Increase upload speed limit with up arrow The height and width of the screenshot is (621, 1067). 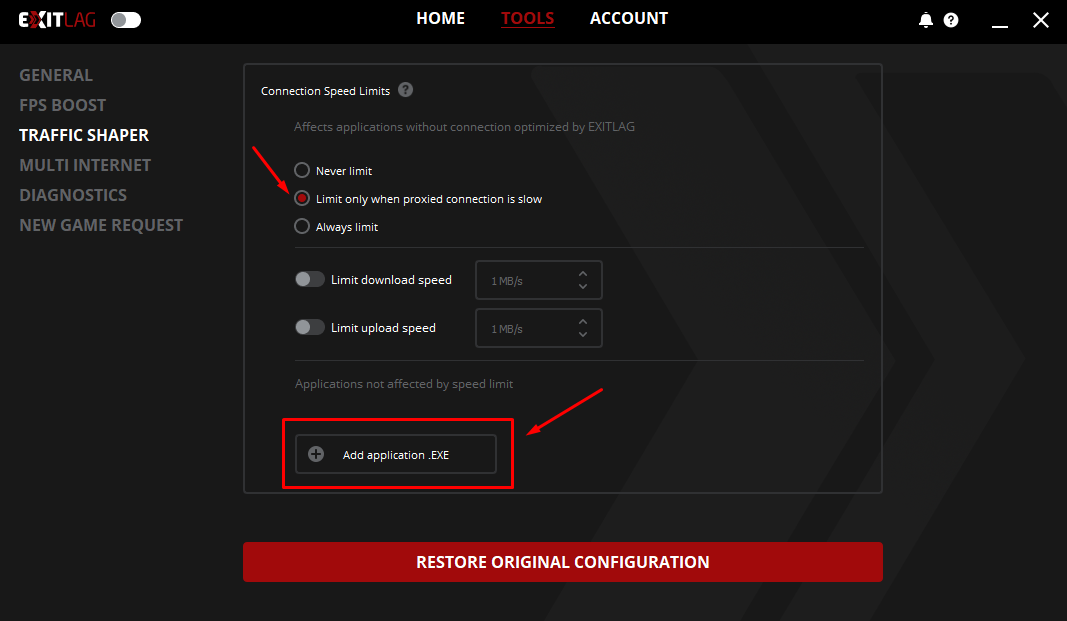click(x=583, y=321)
